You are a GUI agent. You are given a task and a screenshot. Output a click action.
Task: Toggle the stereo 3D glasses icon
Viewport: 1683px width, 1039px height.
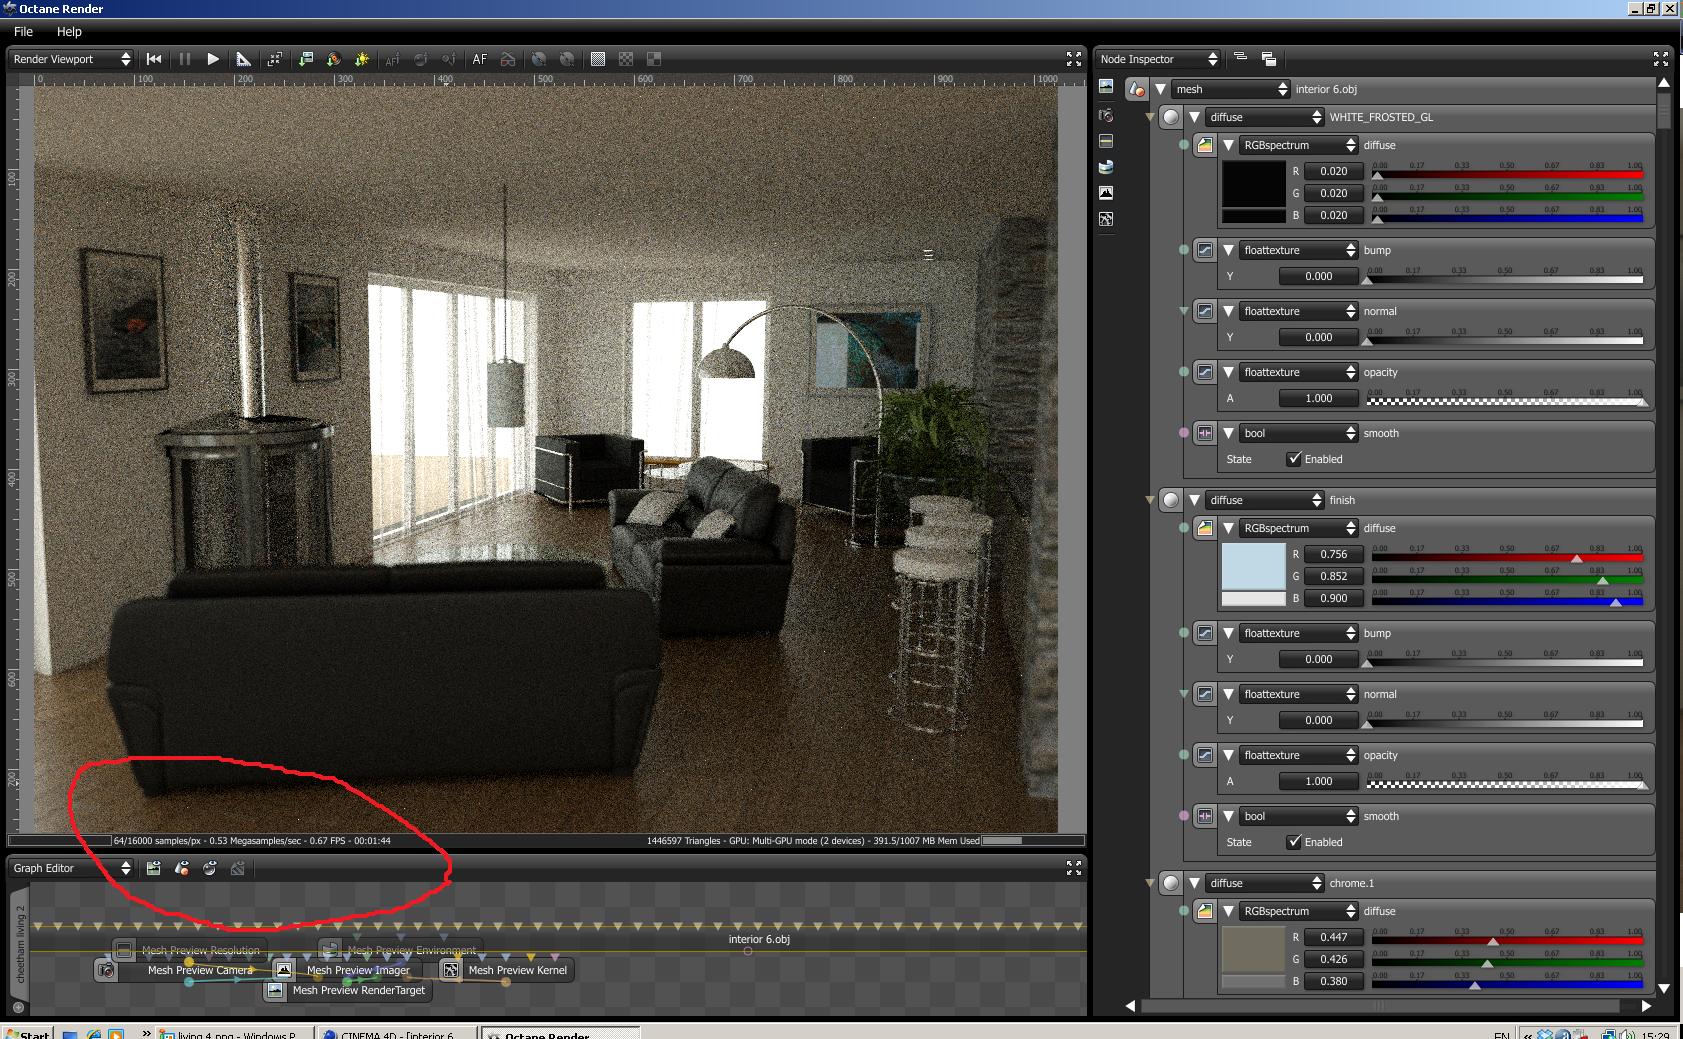[x=508, y=59]
